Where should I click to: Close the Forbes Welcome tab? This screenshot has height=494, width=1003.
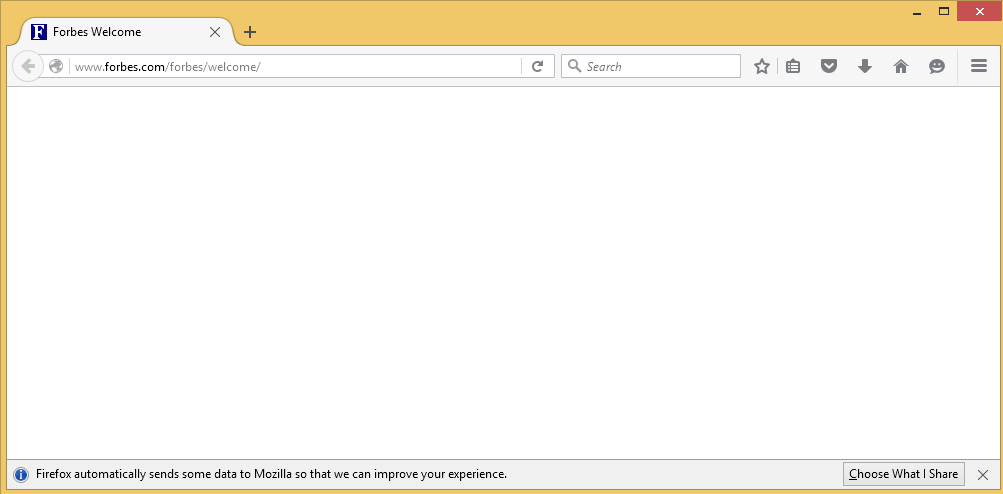[215, 32]
